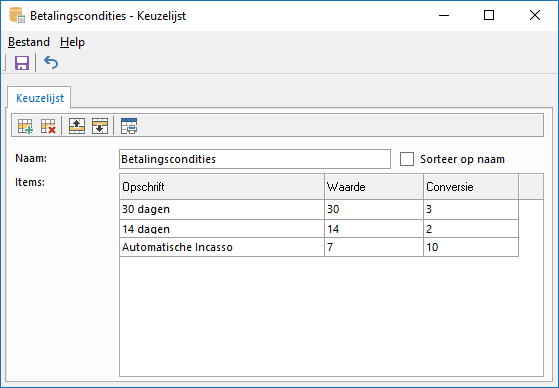The width and height of the screenshot is (559, 388).
Task: Click the Waarde cell showing 14
Action: tap(374, 229)
